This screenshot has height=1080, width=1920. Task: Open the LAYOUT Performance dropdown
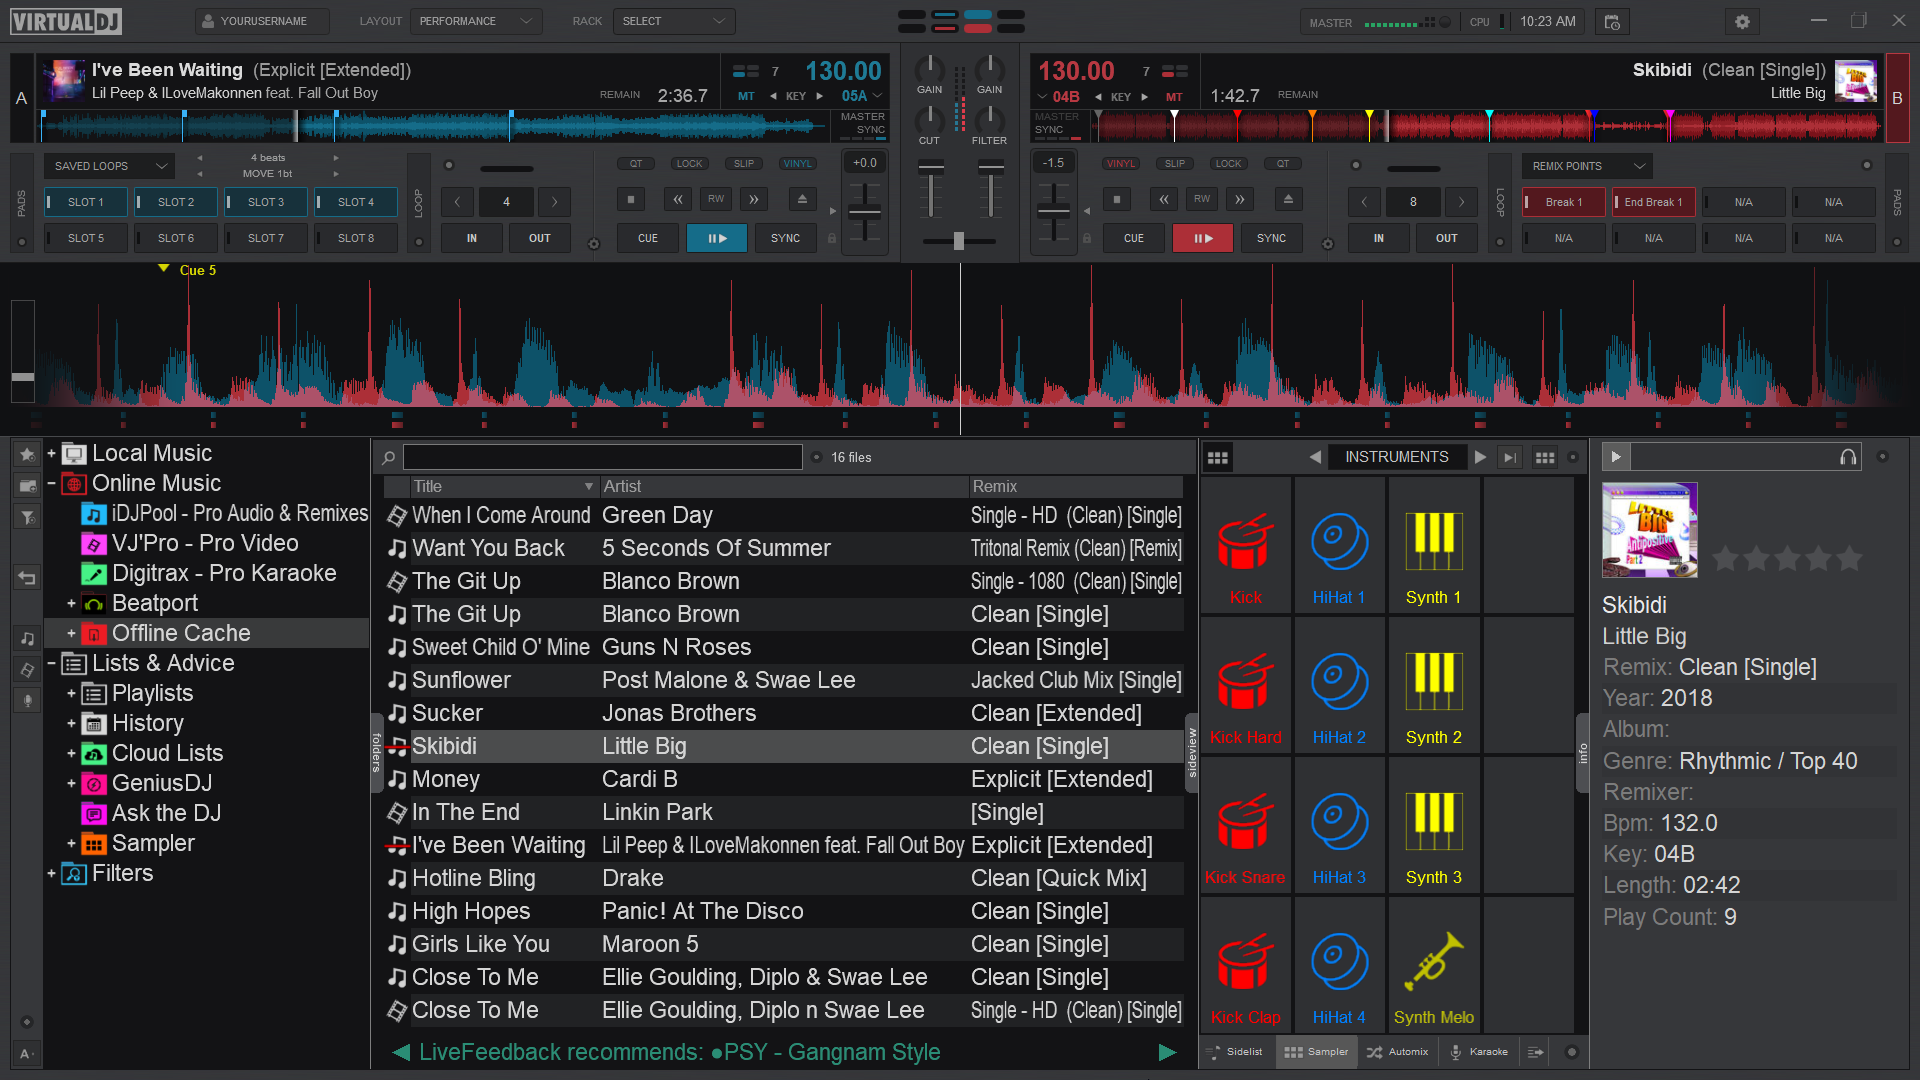(x=475, y=21)
